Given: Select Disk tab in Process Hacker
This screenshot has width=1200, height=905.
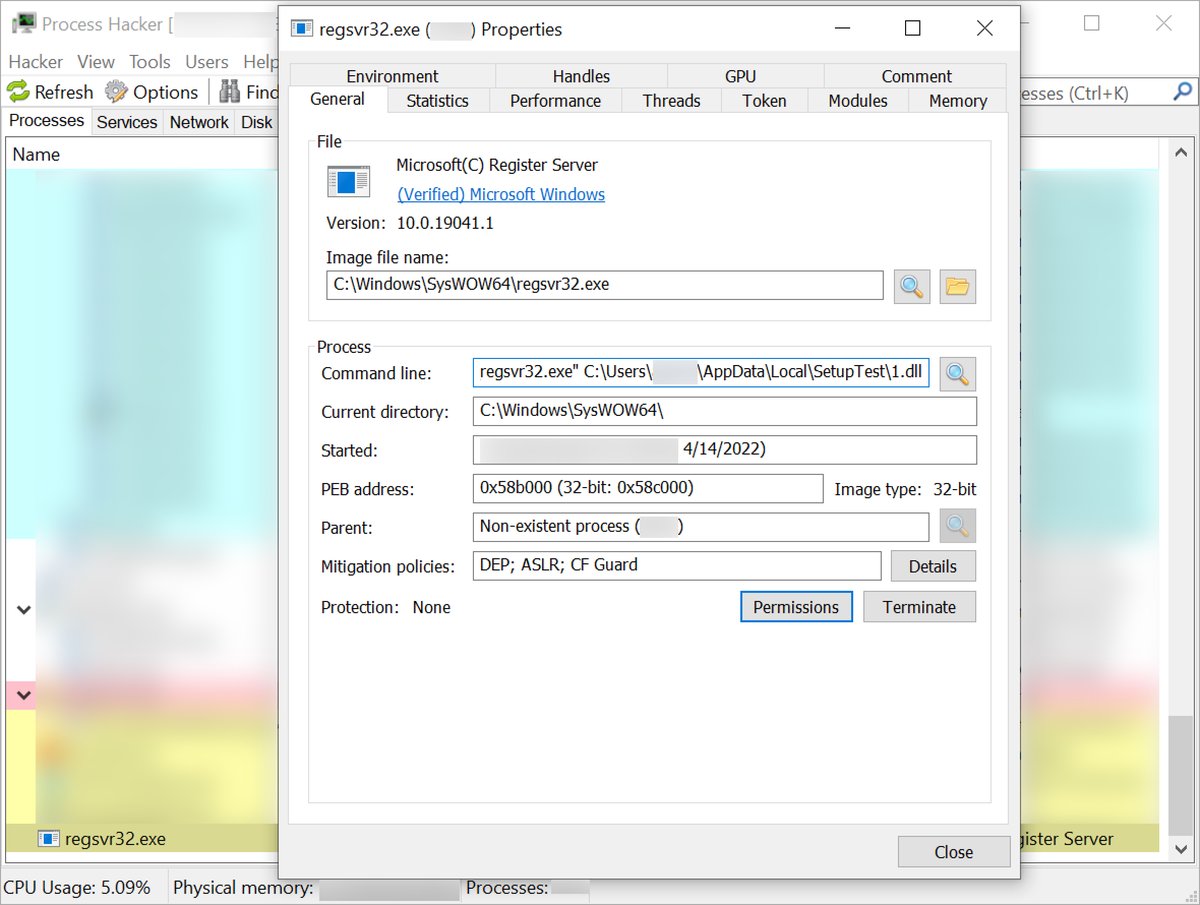Looking at the screenshot, I should click(256, 122).
